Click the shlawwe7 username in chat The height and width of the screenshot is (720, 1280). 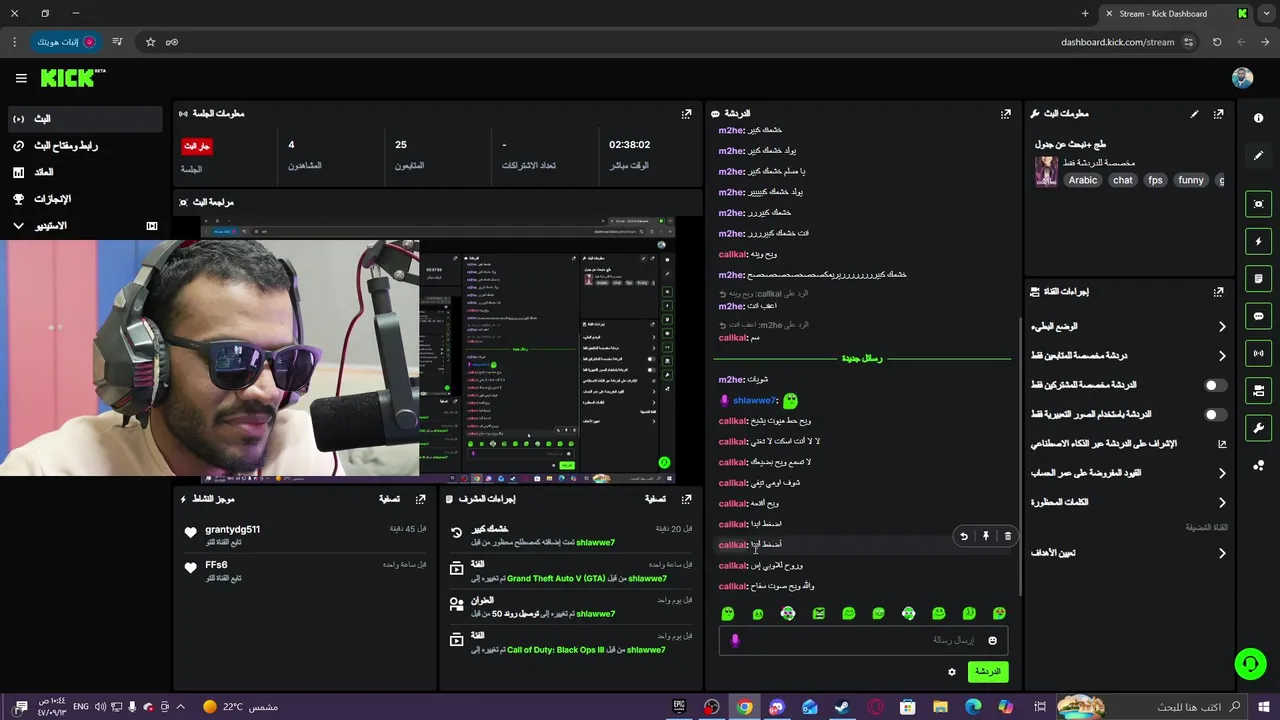tap(754, 401)
